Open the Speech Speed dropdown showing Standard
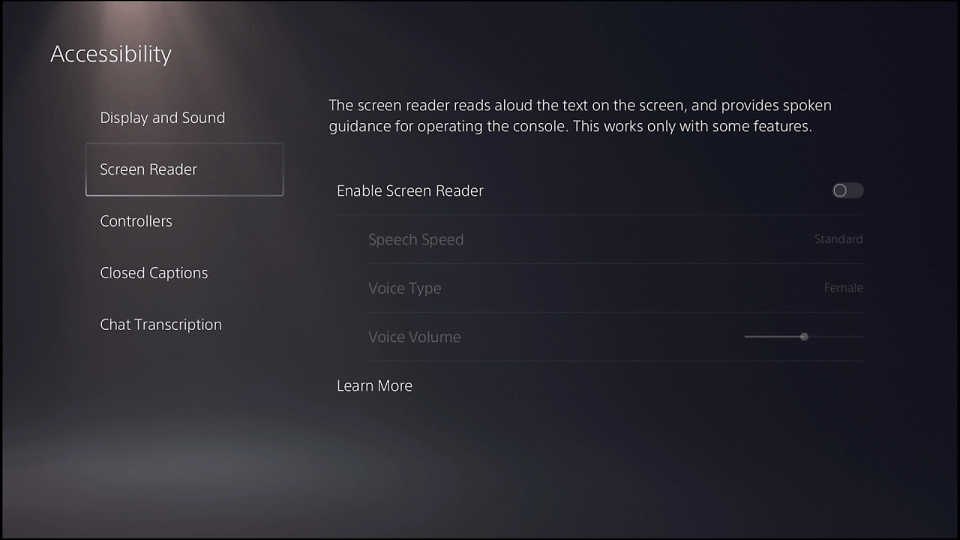The image size is (960, 540). tap(838, 239)
